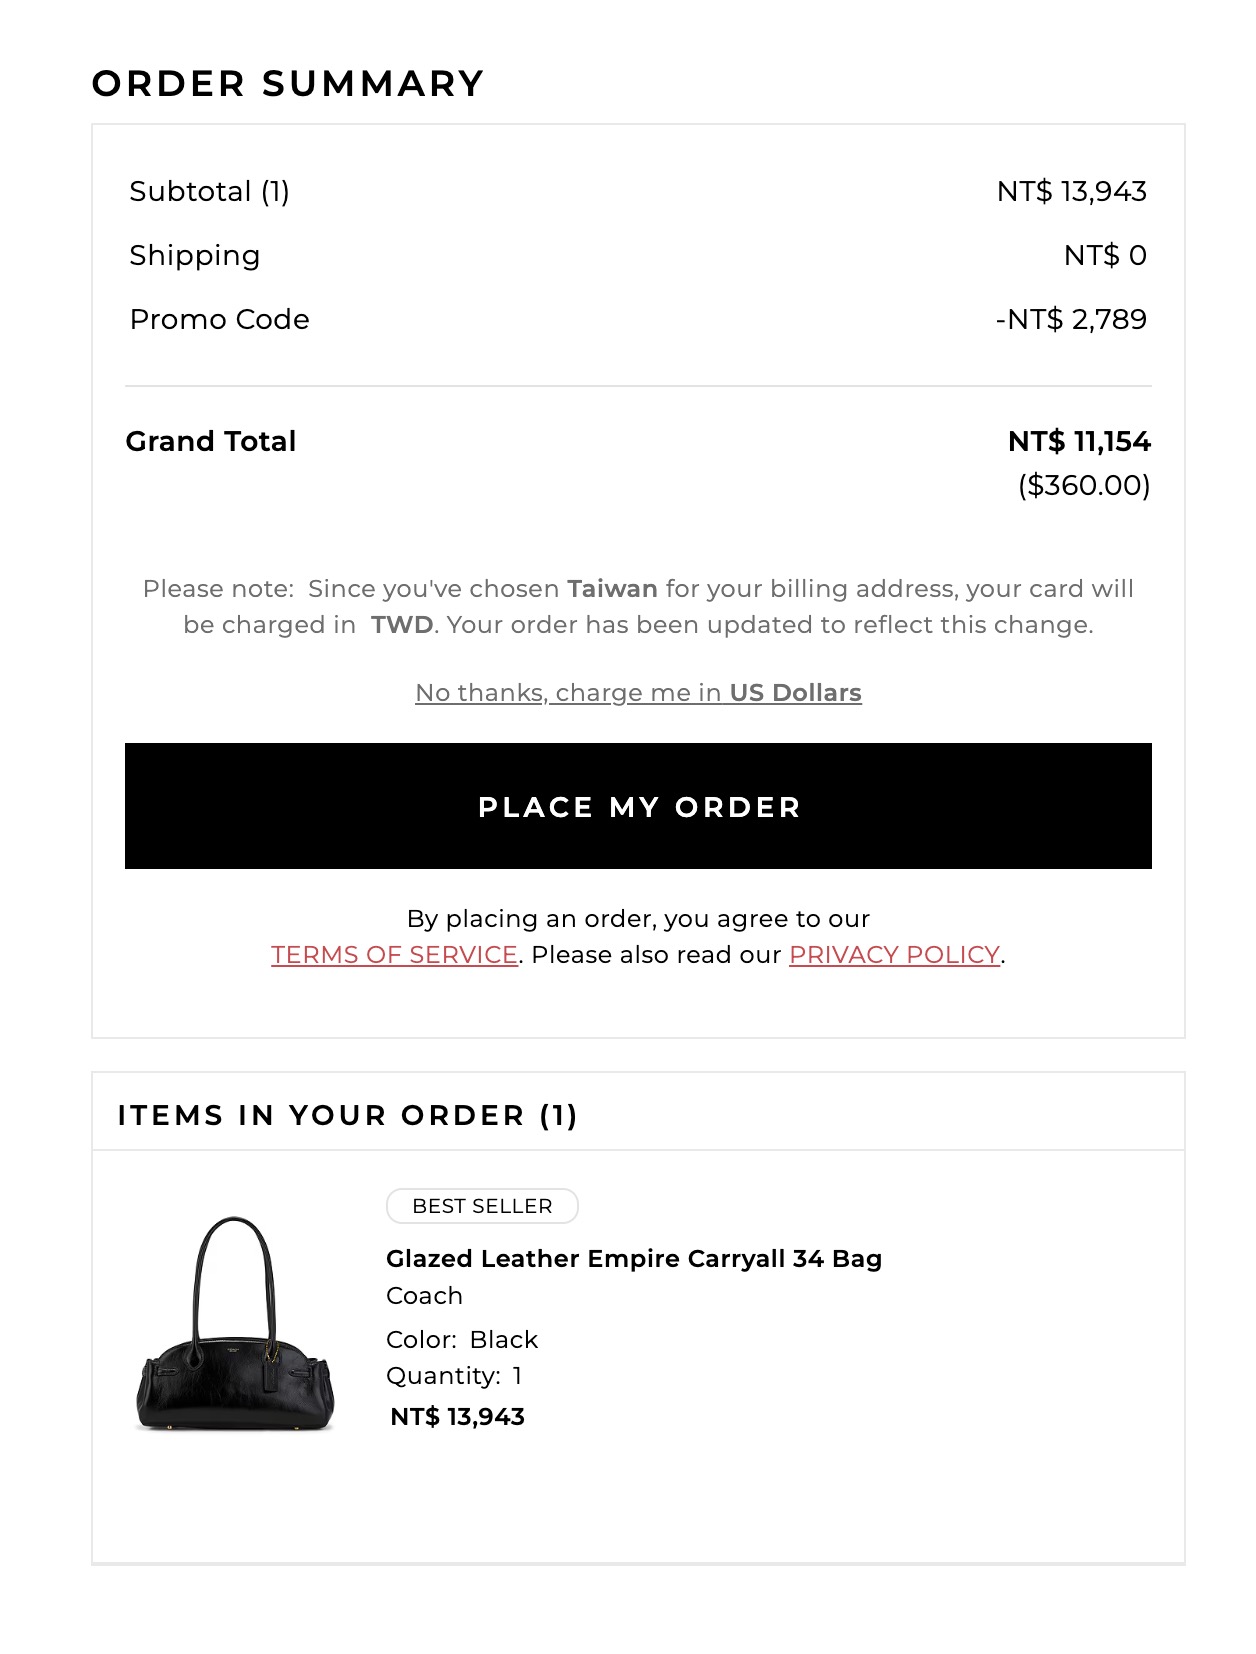Image resolution: width=1256 pixels, height=1654 pixels.
Task: Click the Grand Total amount NT$ 11,154
Action: (1079, 441)
